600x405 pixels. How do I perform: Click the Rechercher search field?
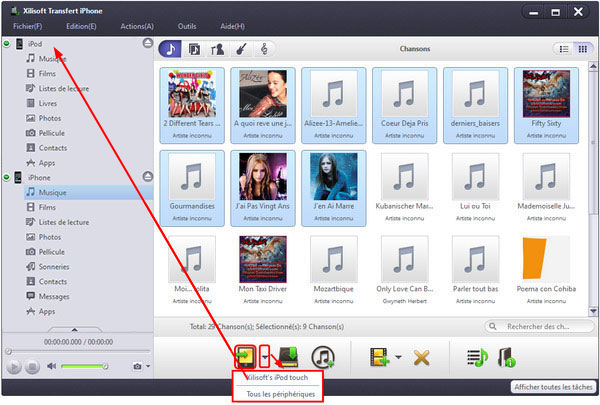click(540, 327)
